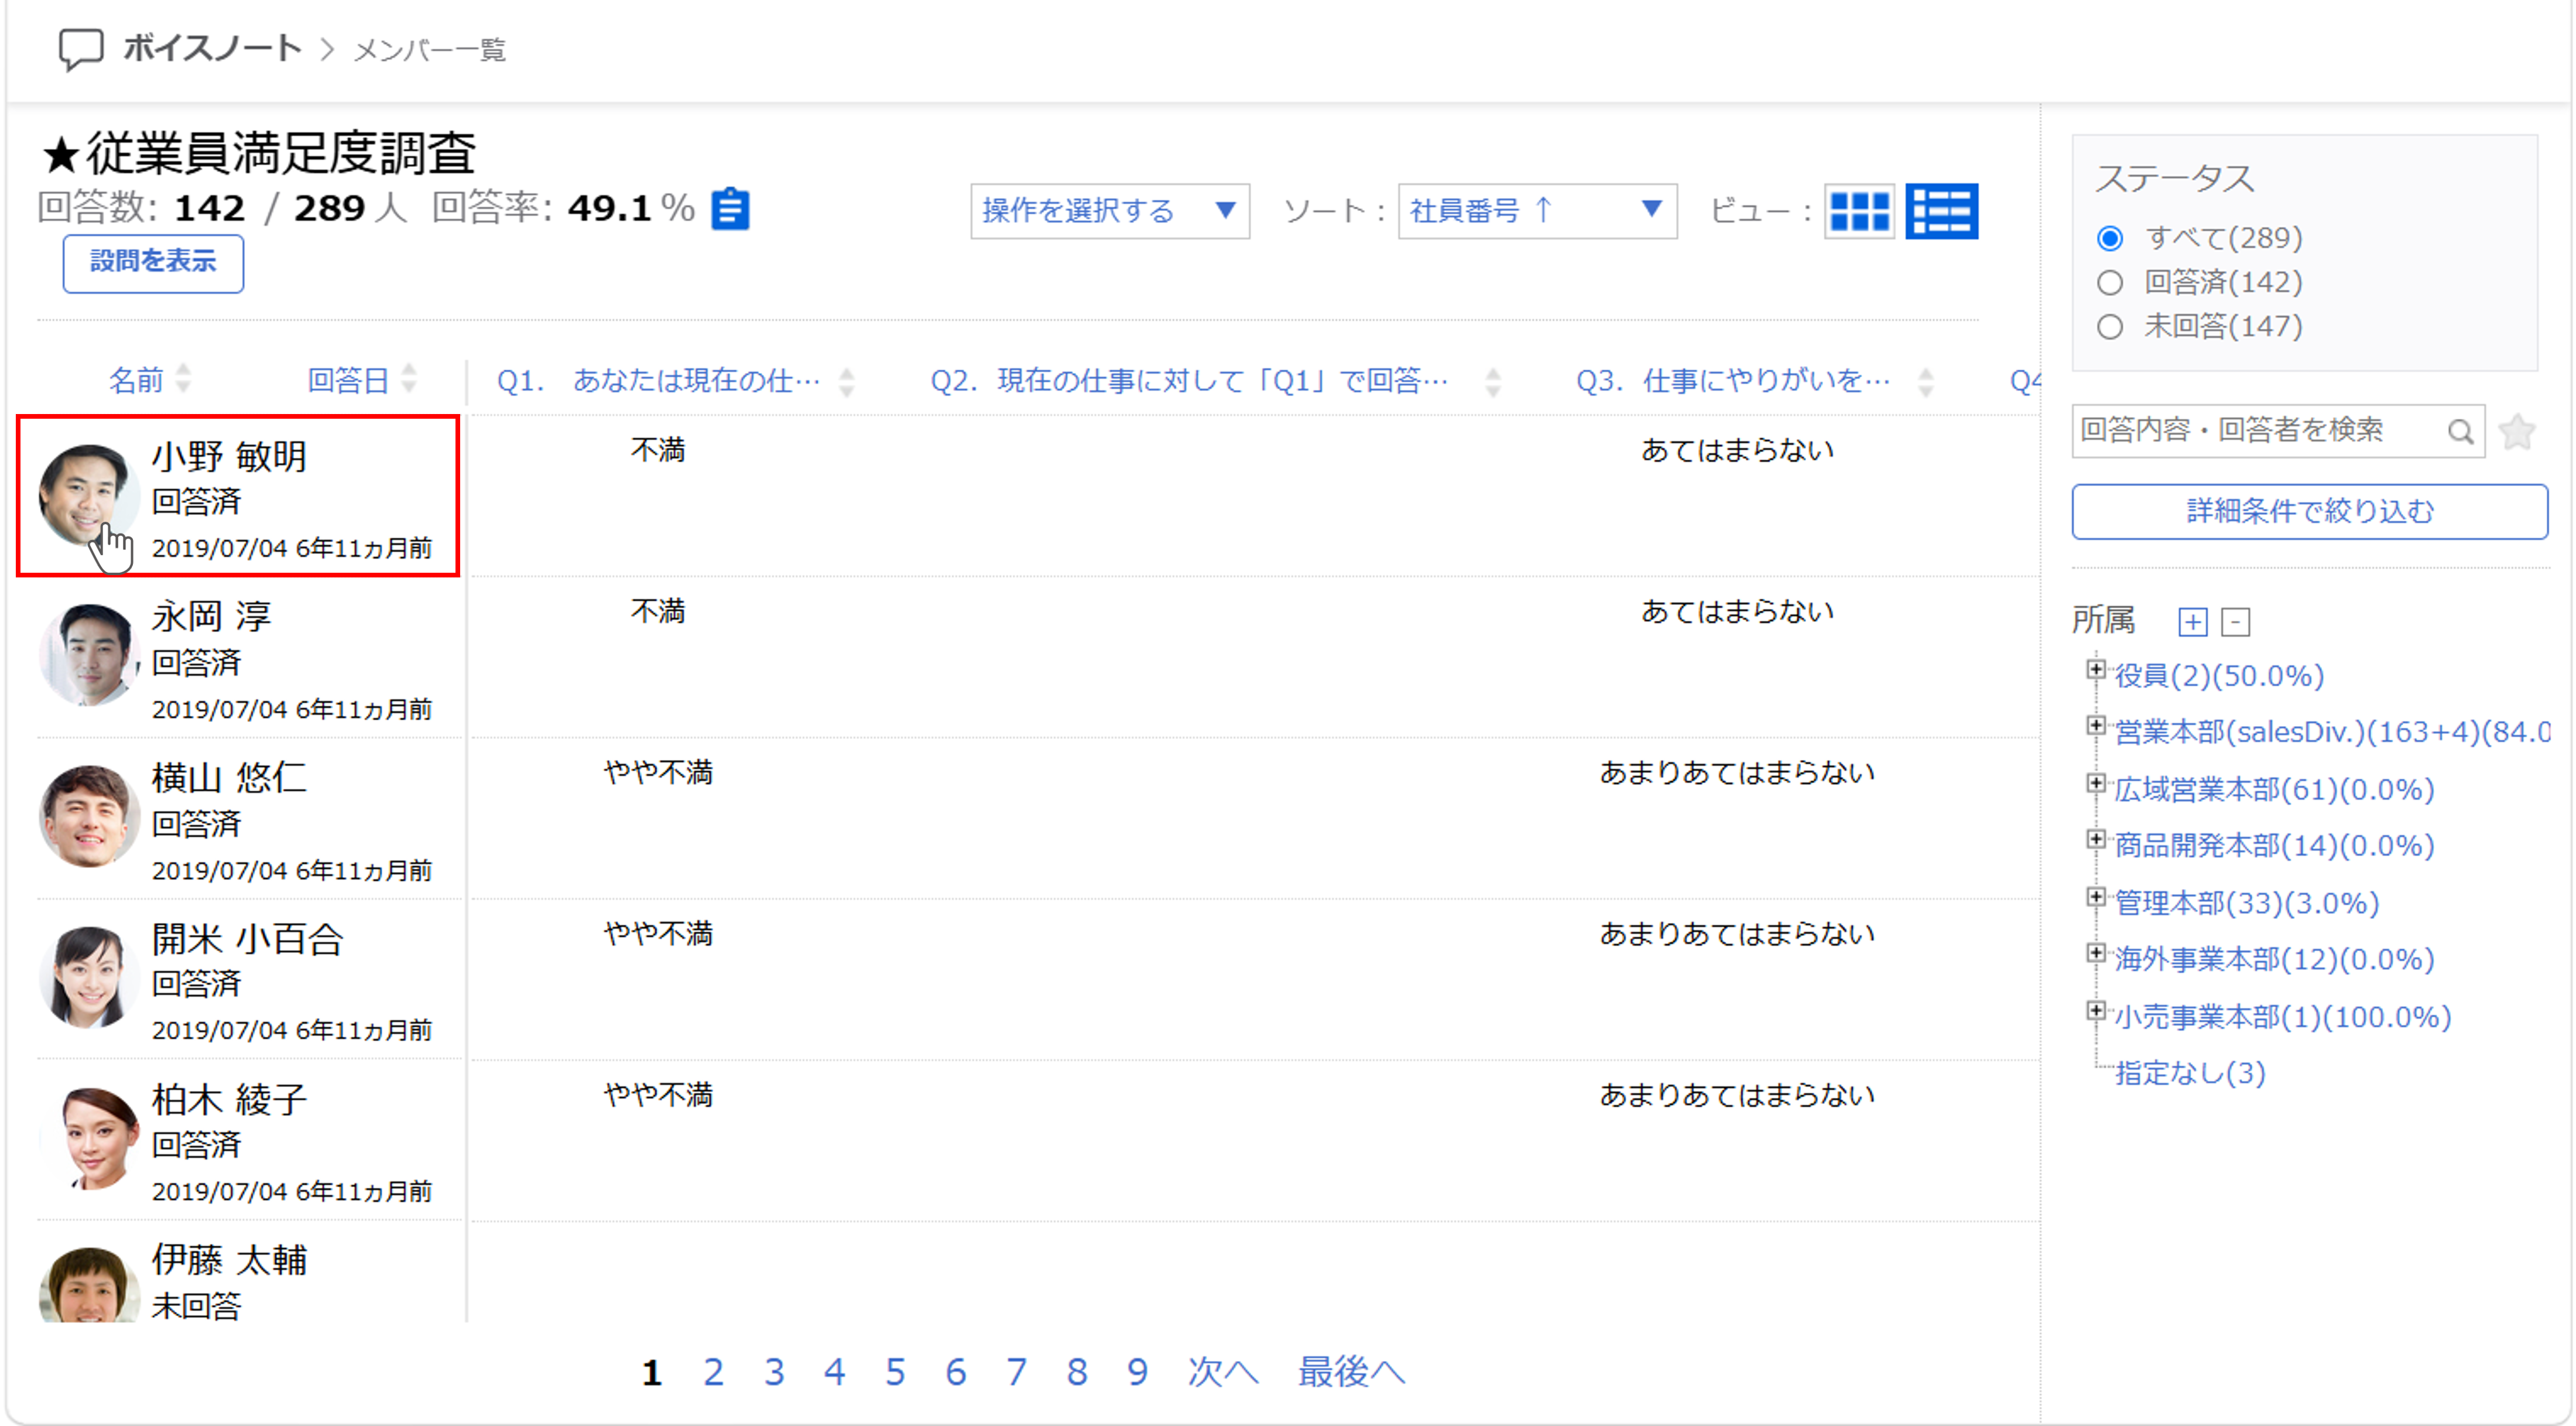Filter by 小売事業本部(1)(100.0%) department

pos(2282,1018)
